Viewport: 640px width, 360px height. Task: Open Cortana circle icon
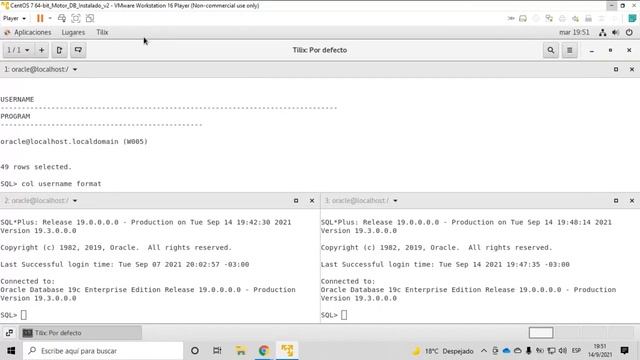click(195, 351)
